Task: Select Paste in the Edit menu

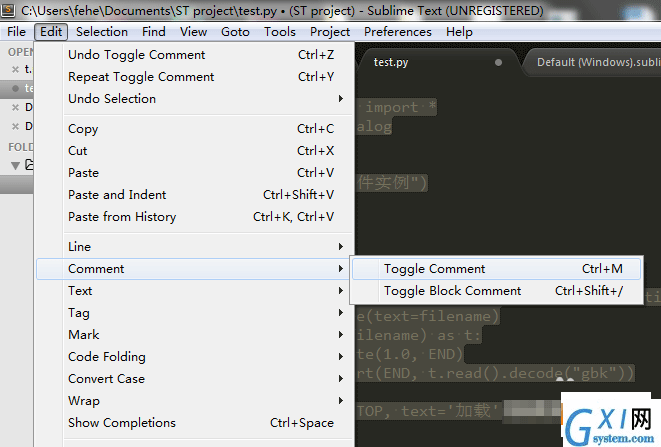Action: coord(194,172)
